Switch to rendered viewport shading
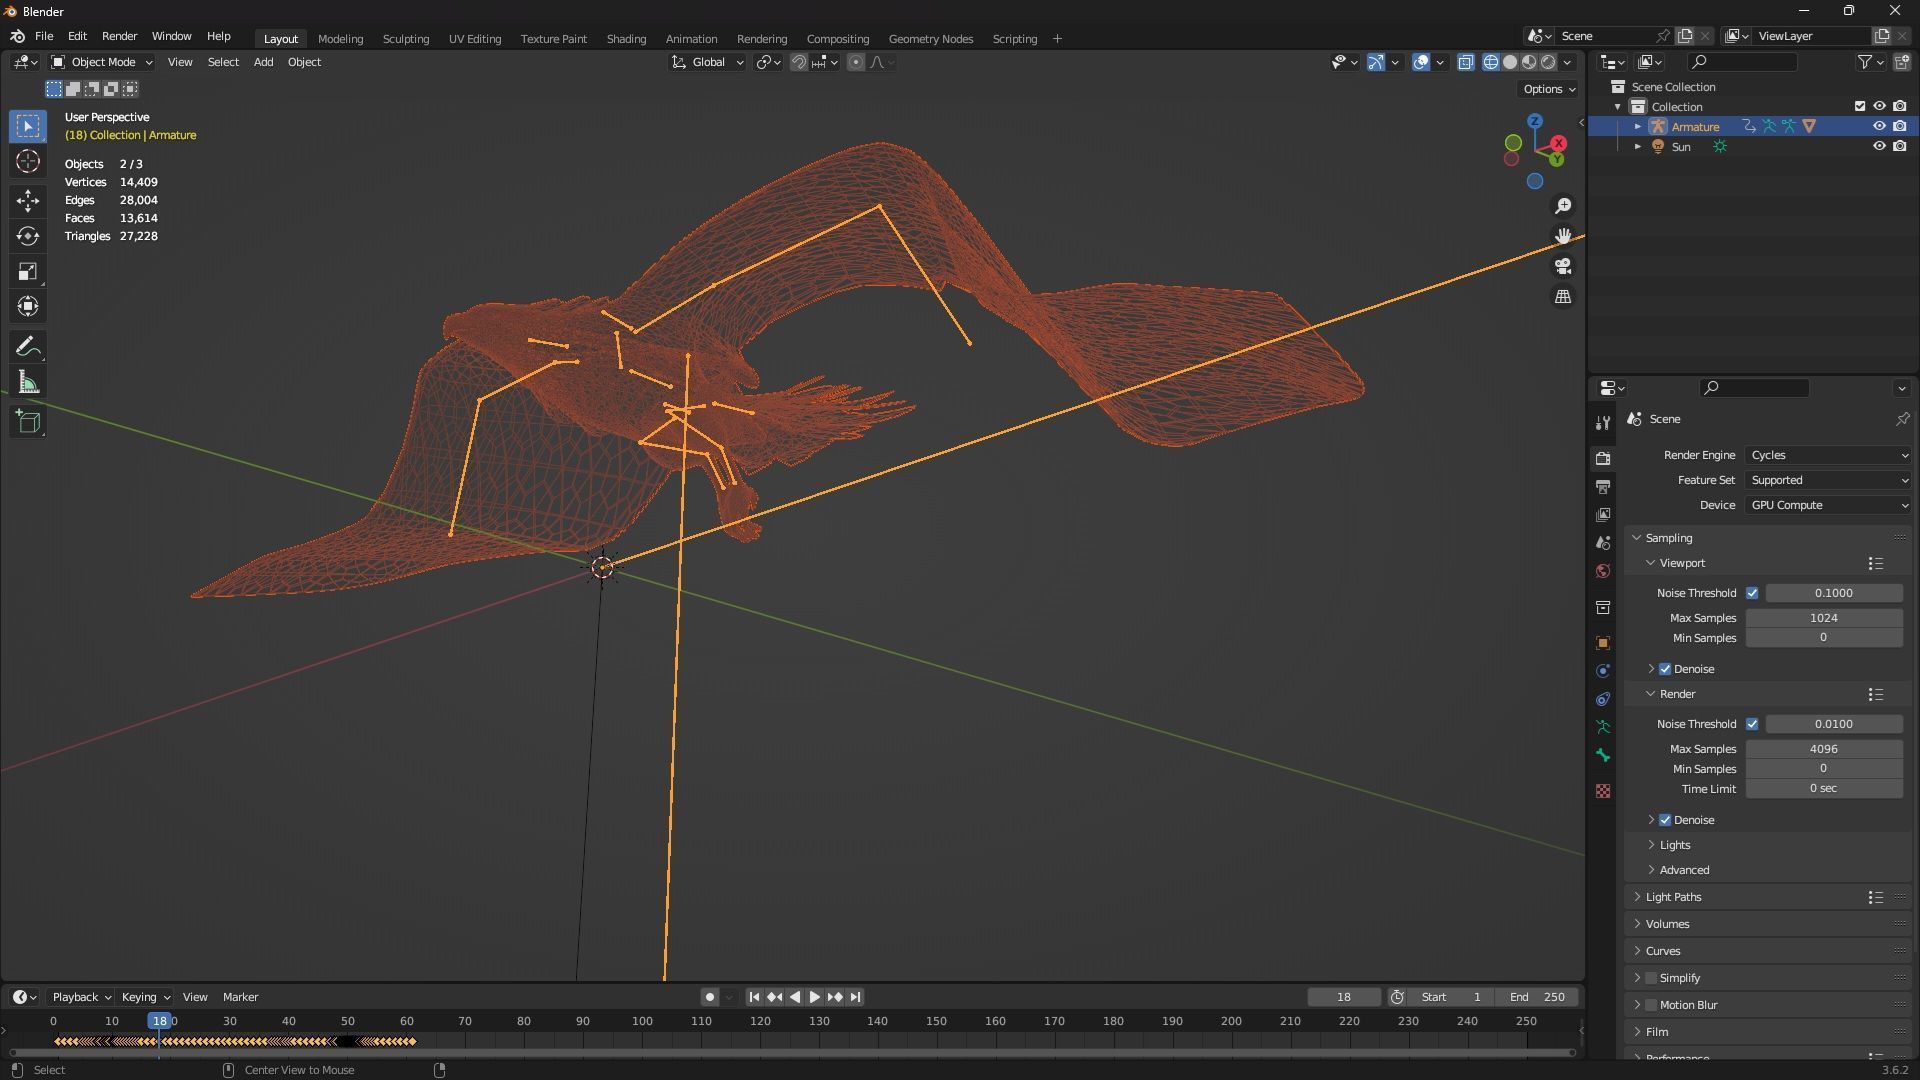 pyautogui.click(x=1548, y=62)
